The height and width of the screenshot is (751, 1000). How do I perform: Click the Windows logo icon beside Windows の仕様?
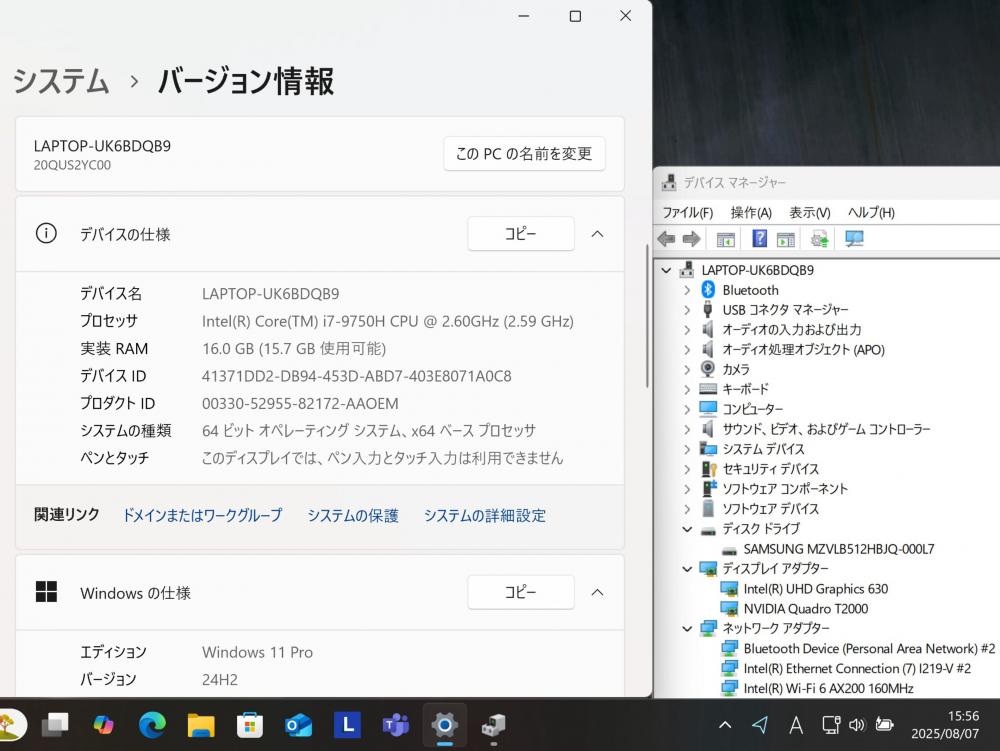46,592
